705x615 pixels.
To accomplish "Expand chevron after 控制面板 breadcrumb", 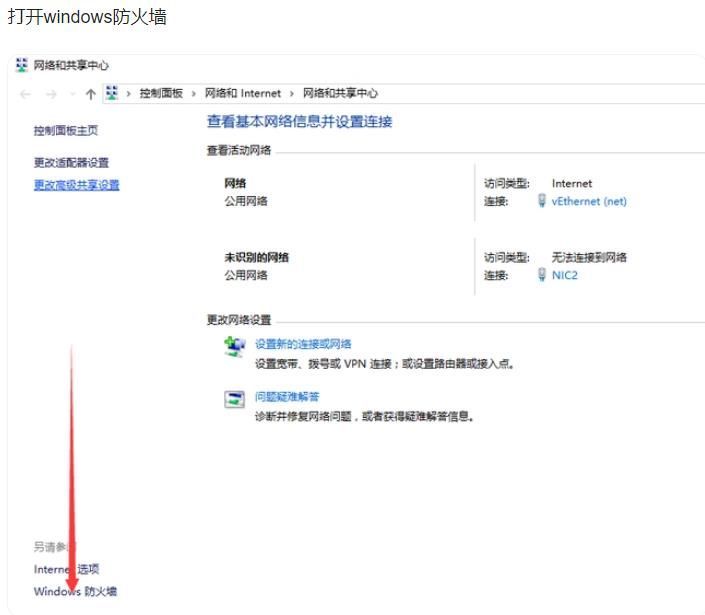I will (194, 94).
